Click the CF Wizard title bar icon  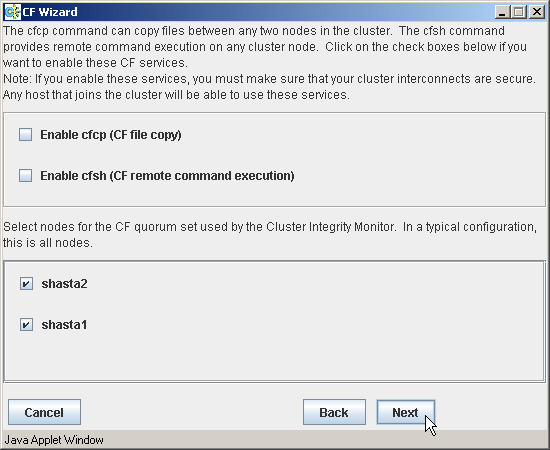click(x=12, y=12)
